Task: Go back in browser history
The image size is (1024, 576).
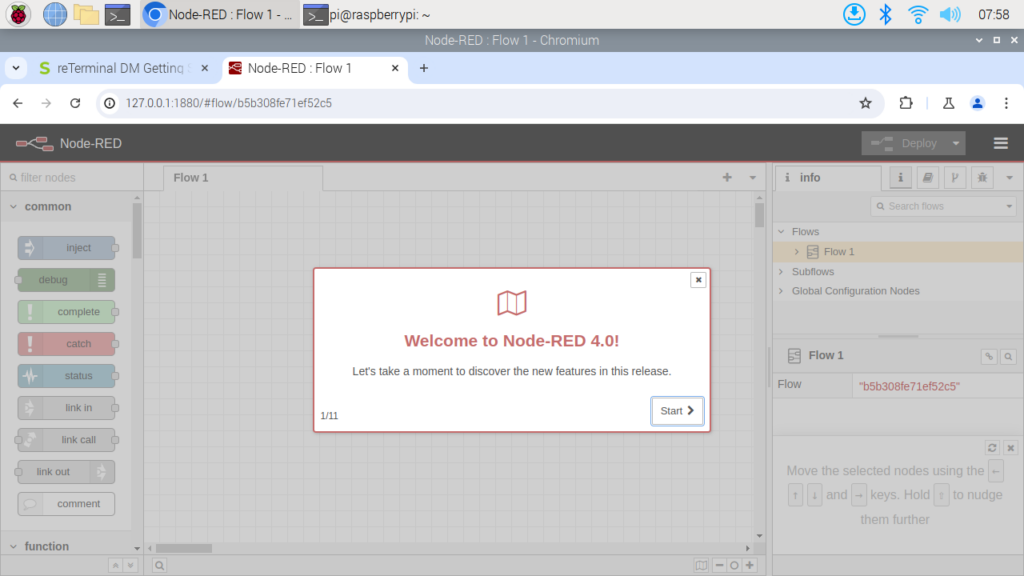Action: tap(18, 103)
